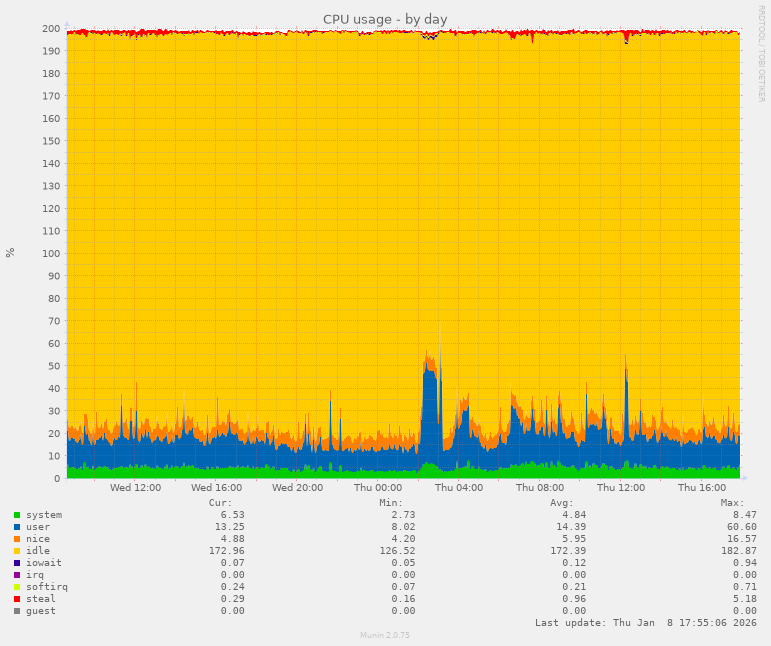The image size is (771, 646).
Task: Click the 'Thu 04:00' x-axis label
Action: coord(459,488)
